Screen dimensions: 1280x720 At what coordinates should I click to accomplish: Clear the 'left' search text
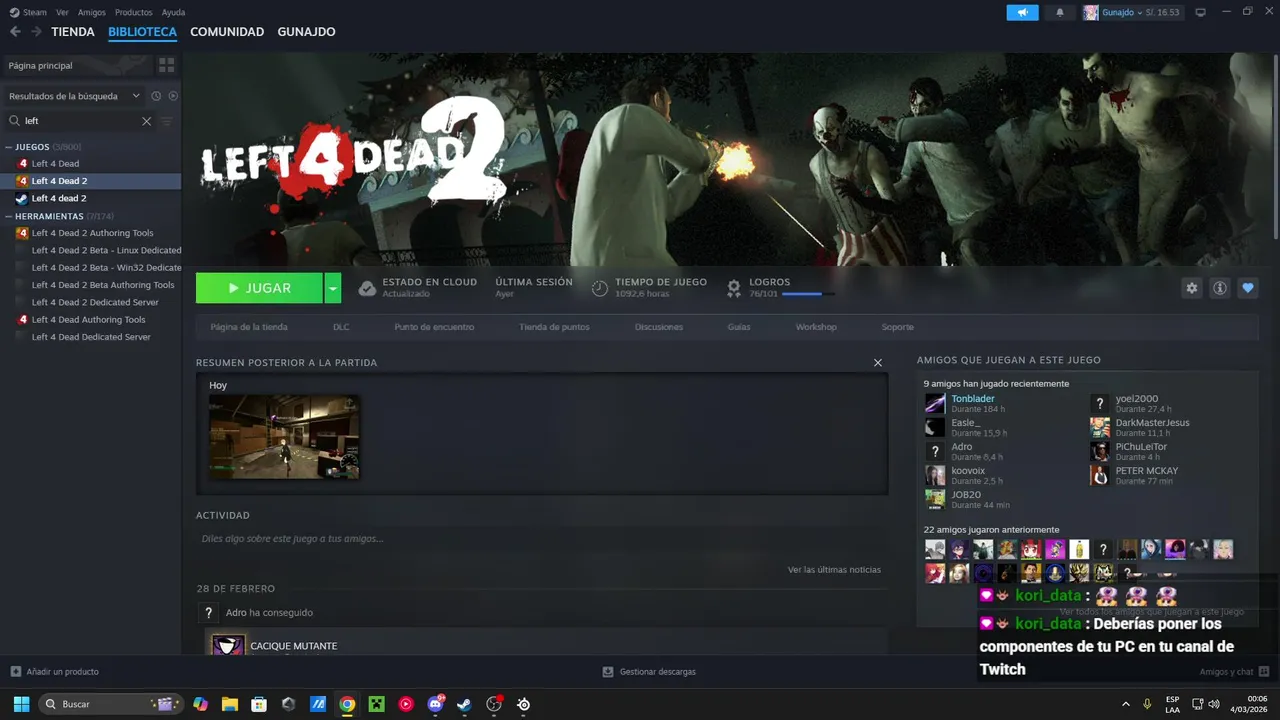(x=146, y=121)
